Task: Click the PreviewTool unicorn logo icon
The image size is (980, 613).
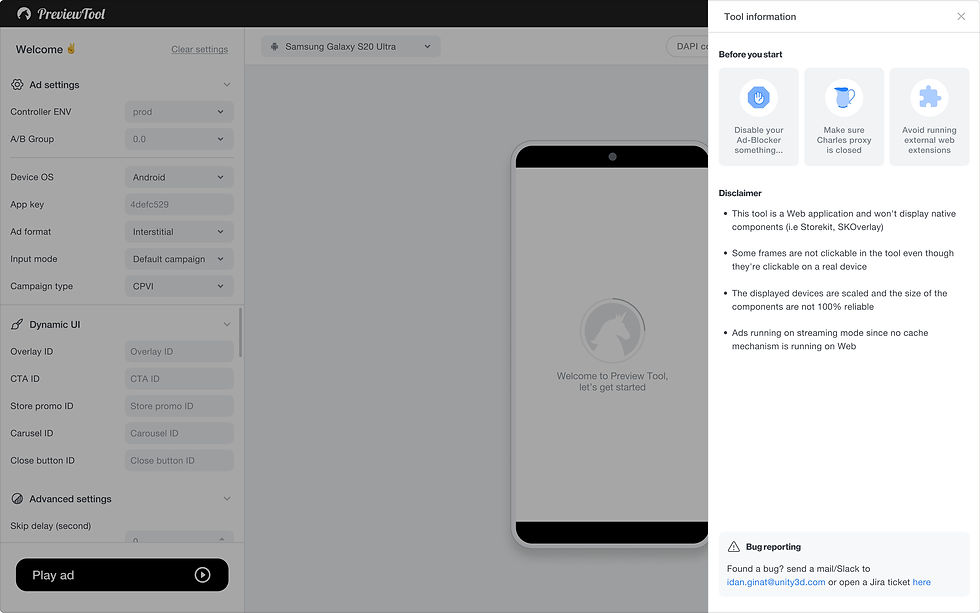Action: 24,14
